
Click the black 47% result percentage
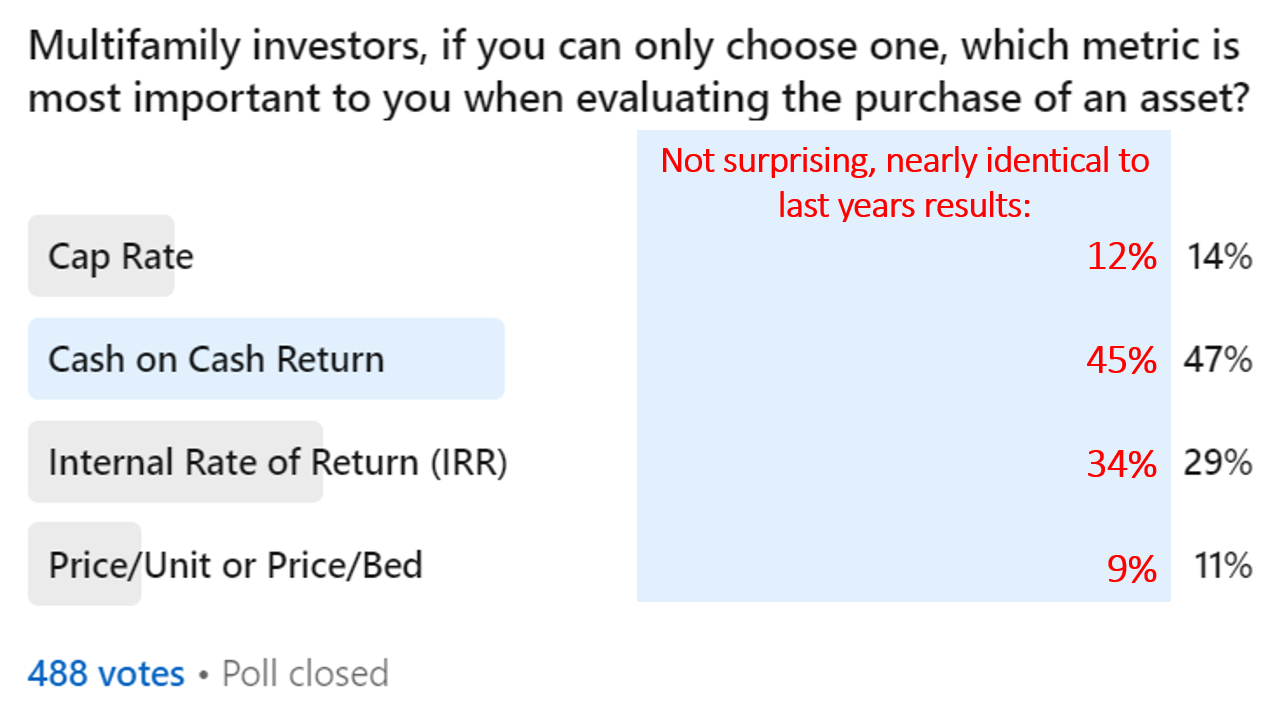pos(1220,359)
